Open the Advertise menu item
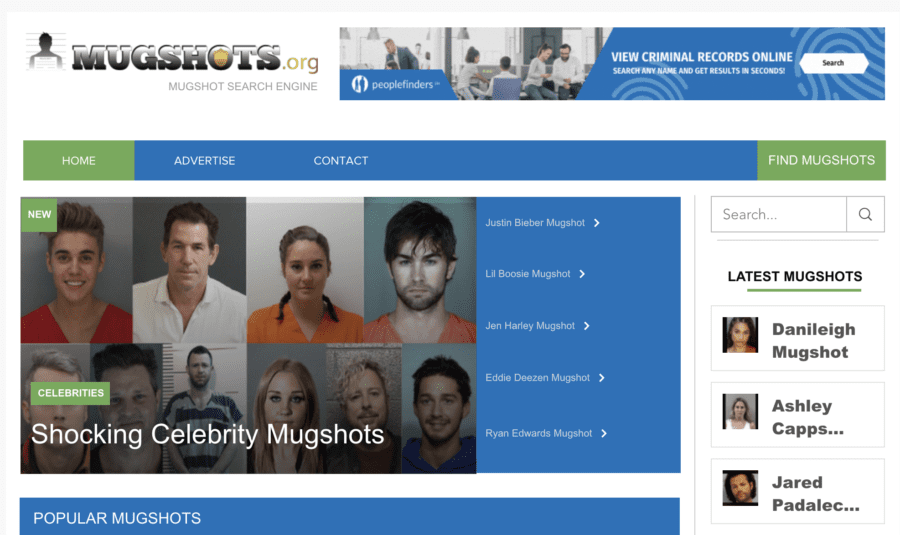Screen dimensions: 900x535 click(x=204, y=161)
